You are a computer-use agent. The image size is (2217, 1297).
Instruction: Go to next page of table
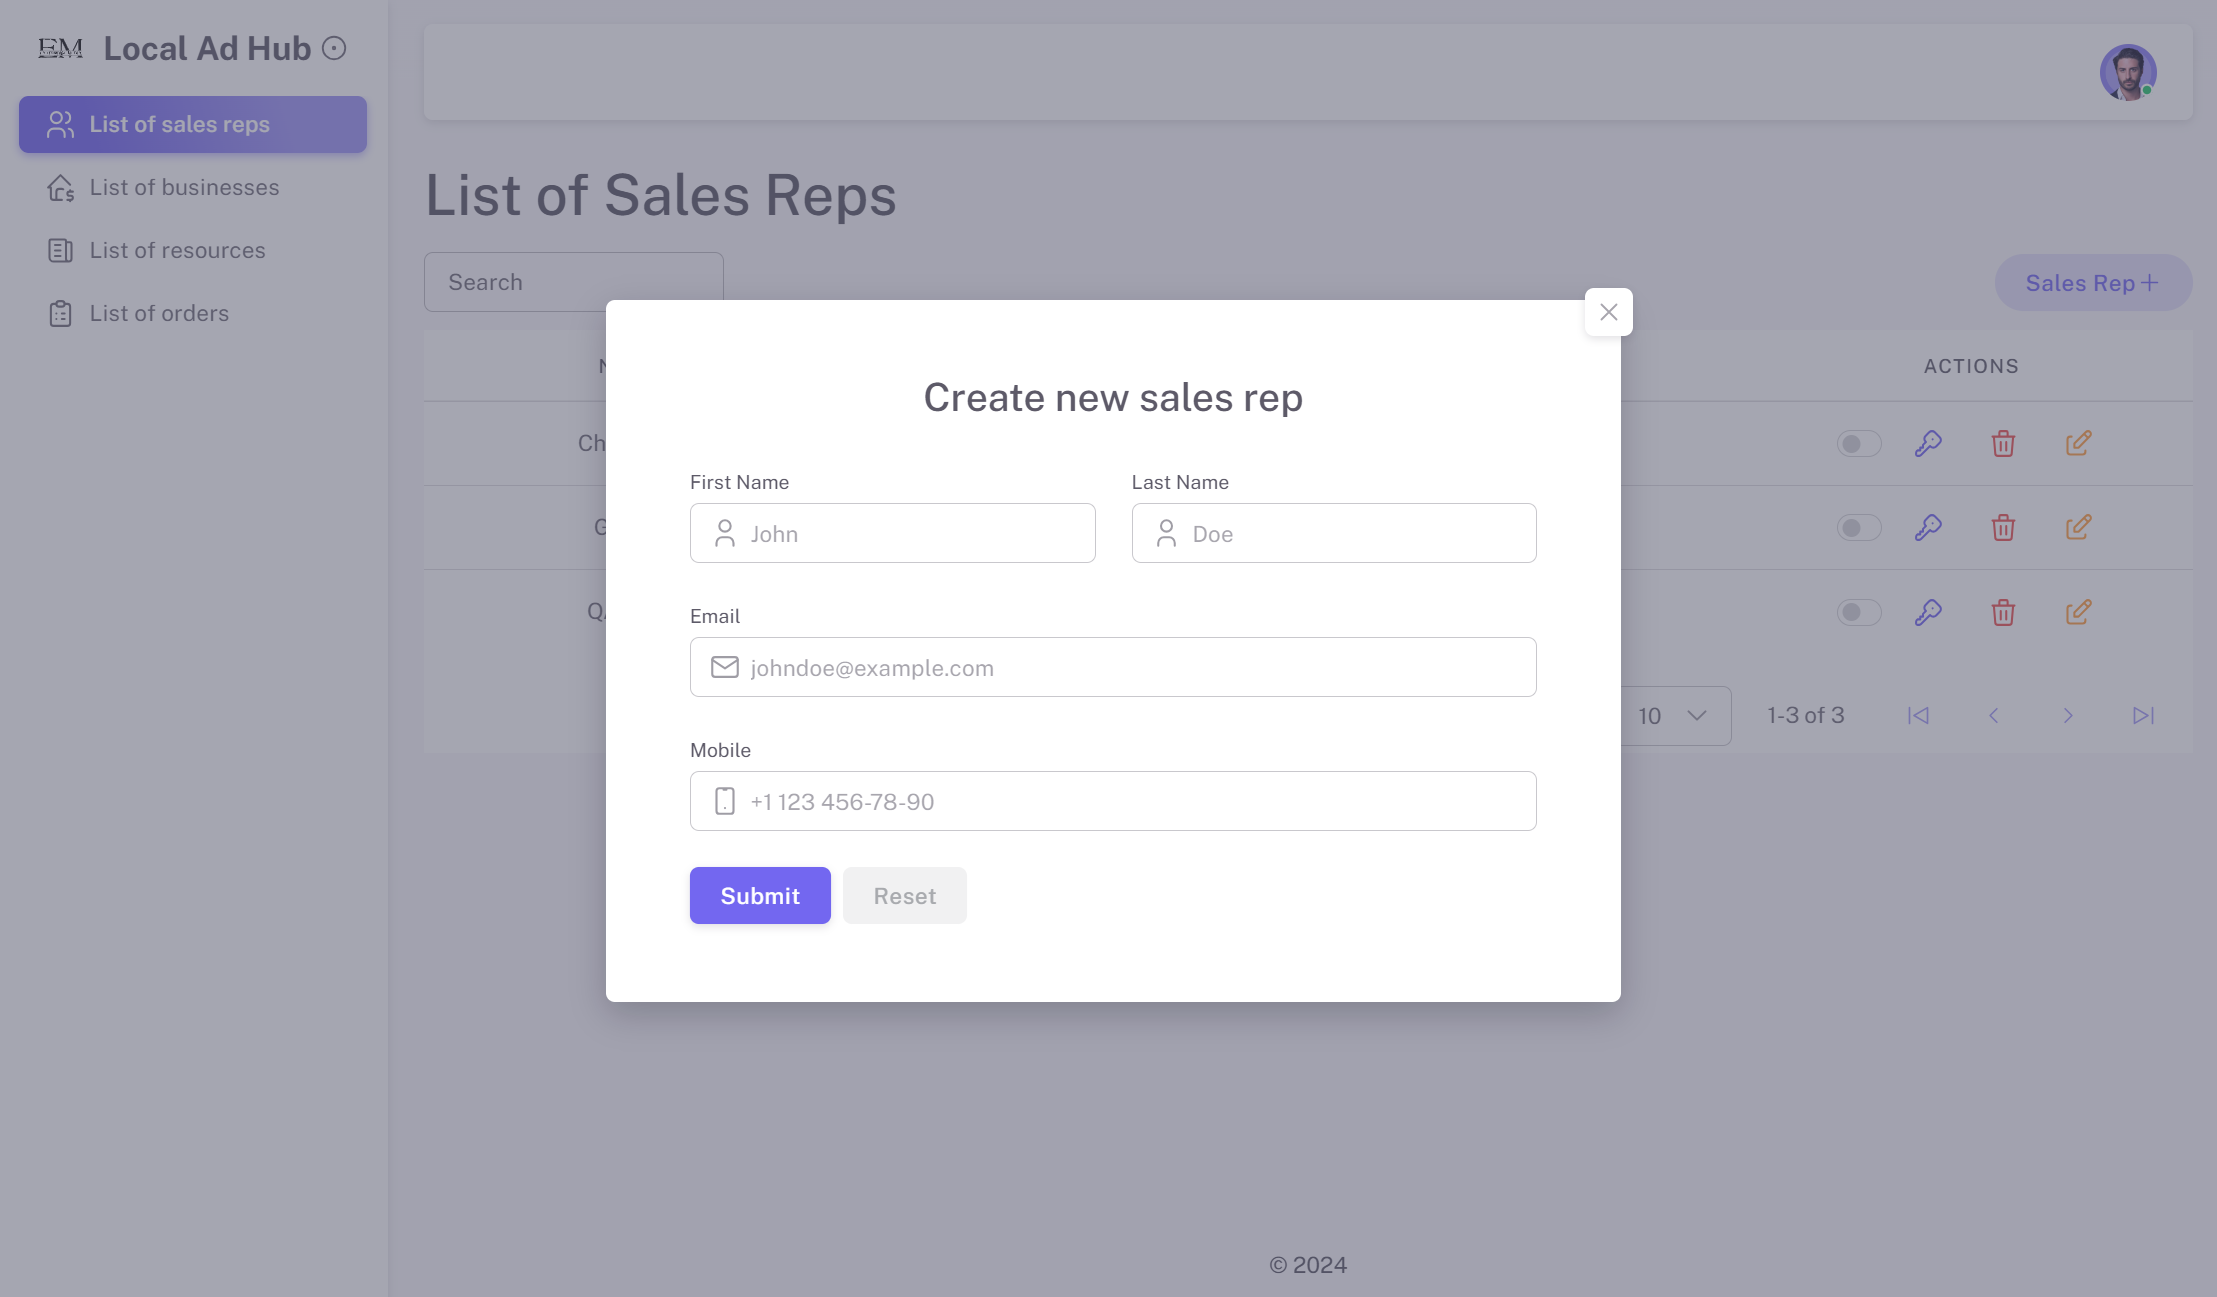pos(2068,715)
